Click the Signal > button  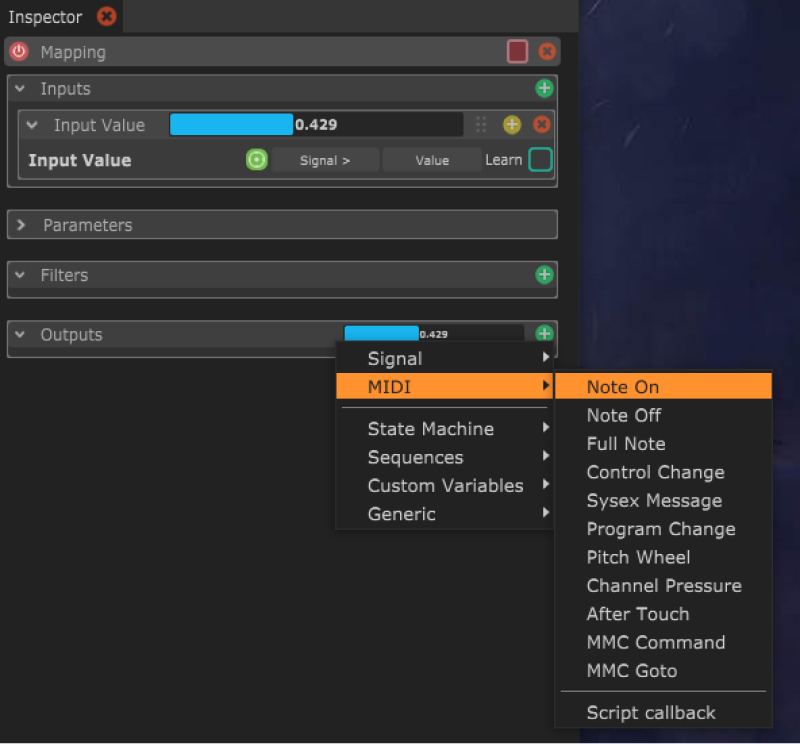(325, 160)
